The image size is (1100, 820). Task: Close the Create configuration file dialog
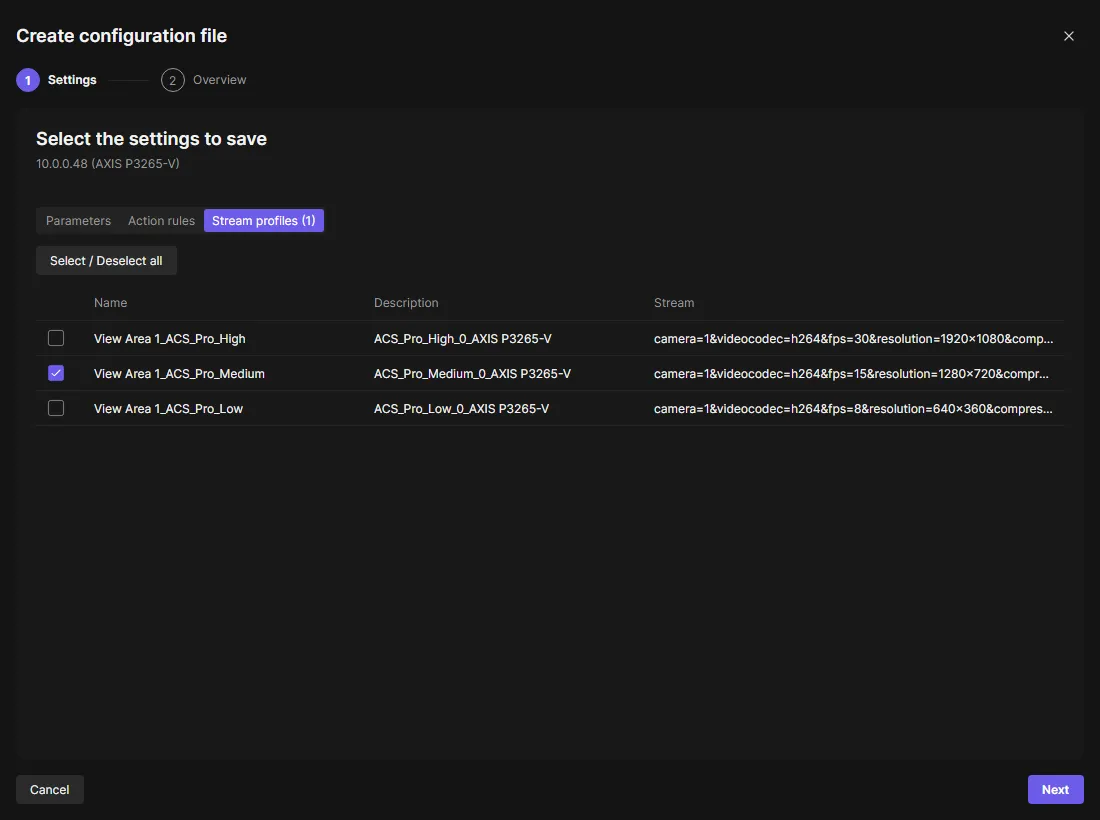(1068, 36)
